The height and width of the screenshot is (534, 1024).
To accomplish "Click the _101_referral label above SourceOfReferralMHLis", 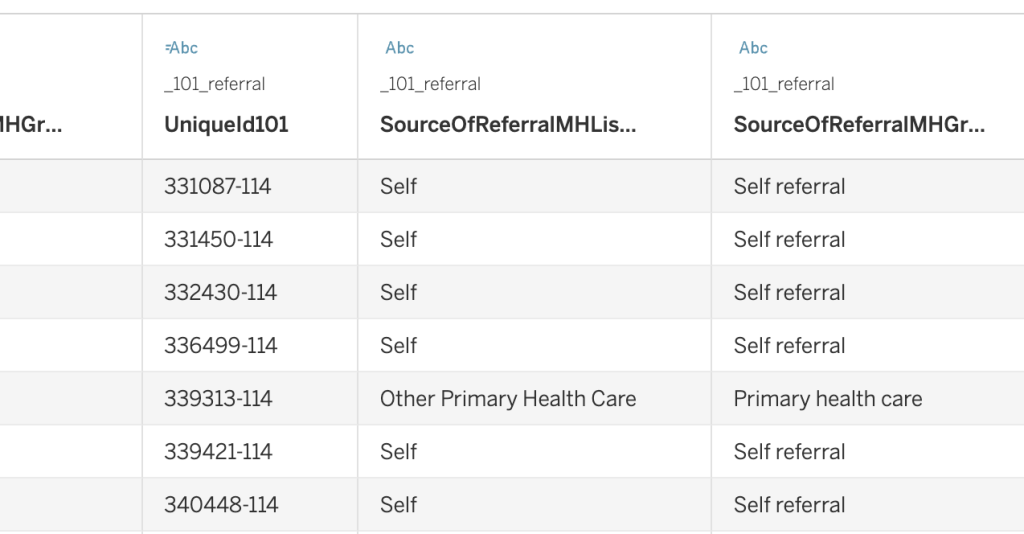I will [x=431, y=85].
